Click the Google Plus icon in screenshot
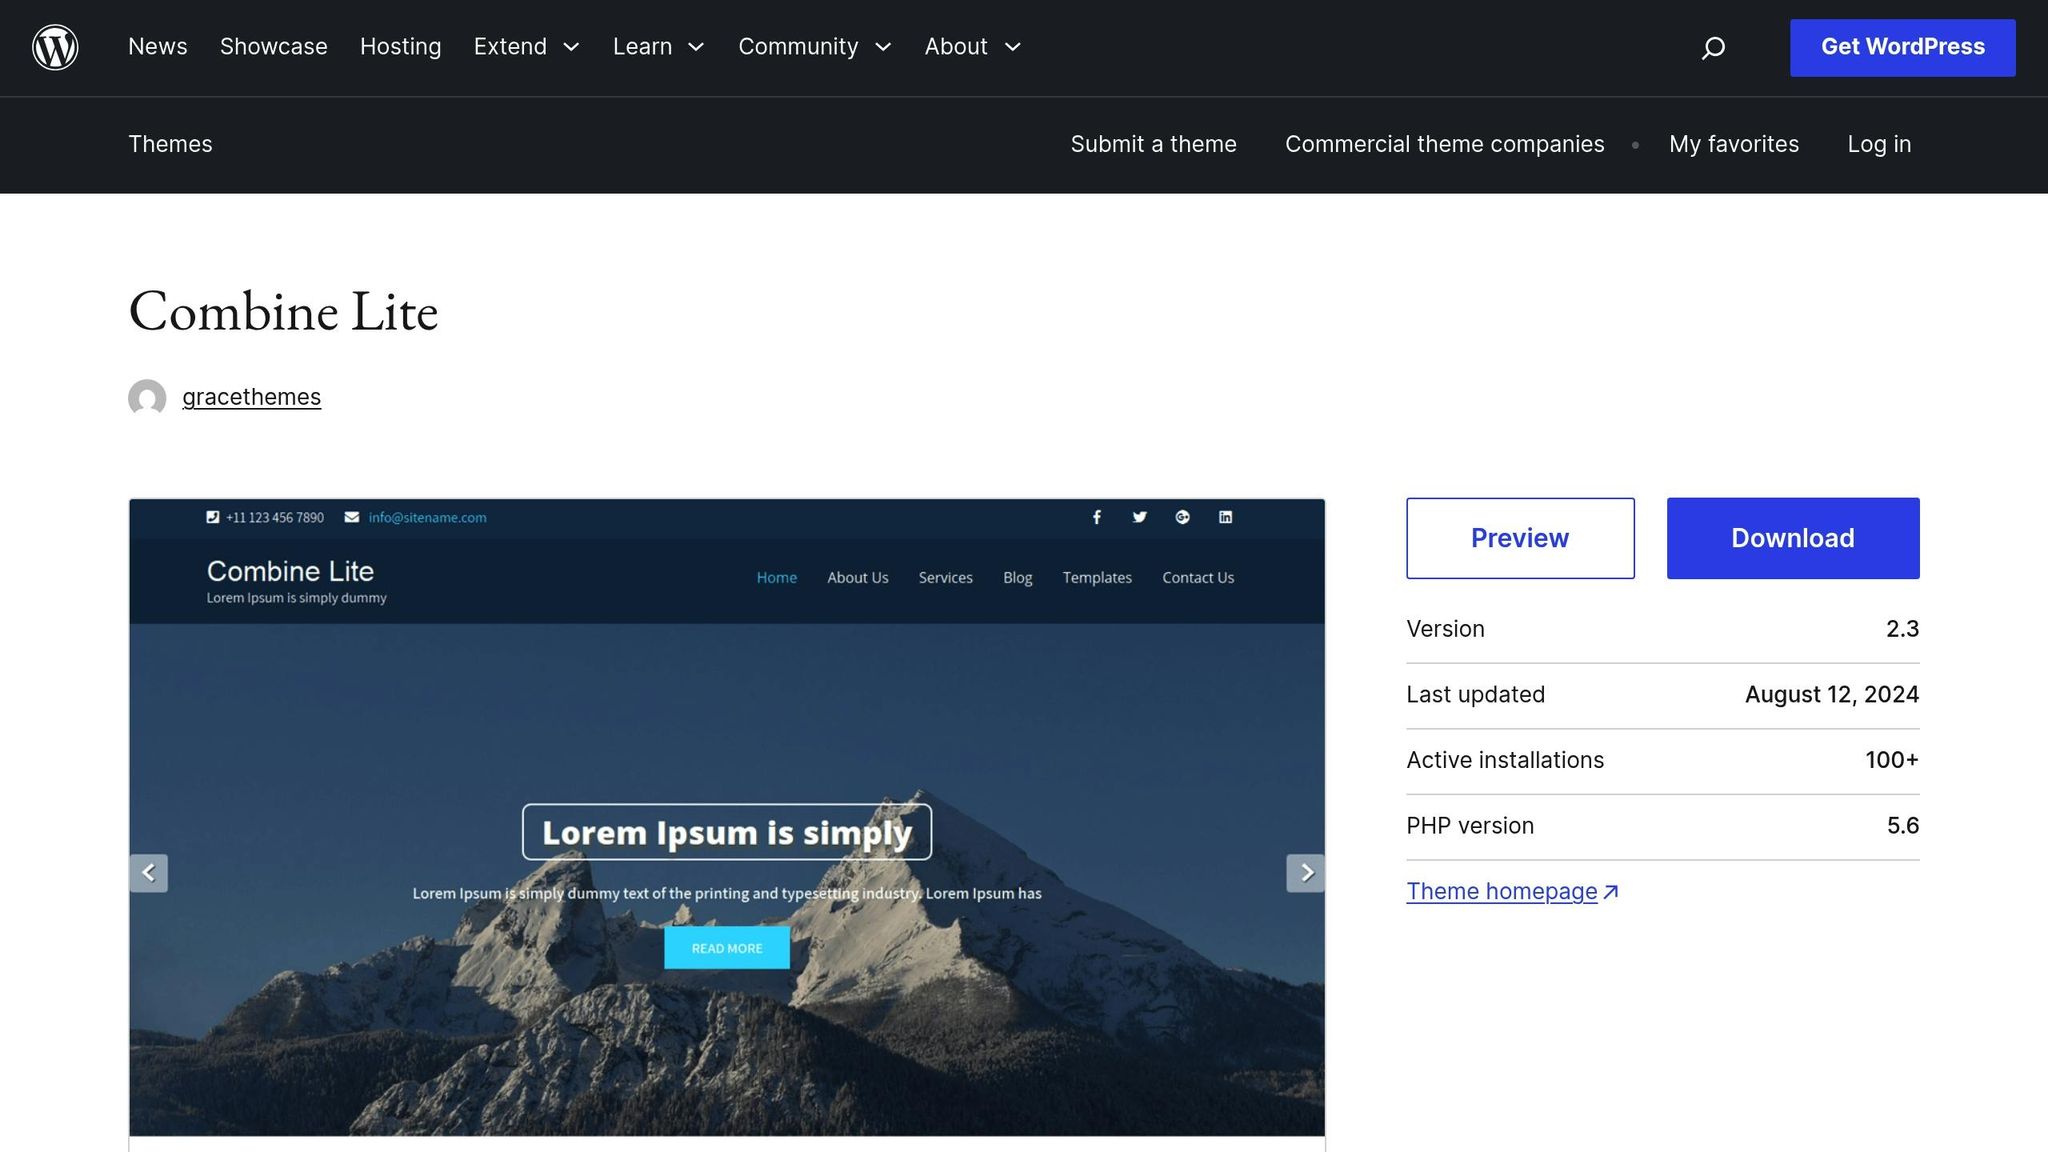The width and height of the screenshot is (2048, 1152). [x=1182, y=517]
